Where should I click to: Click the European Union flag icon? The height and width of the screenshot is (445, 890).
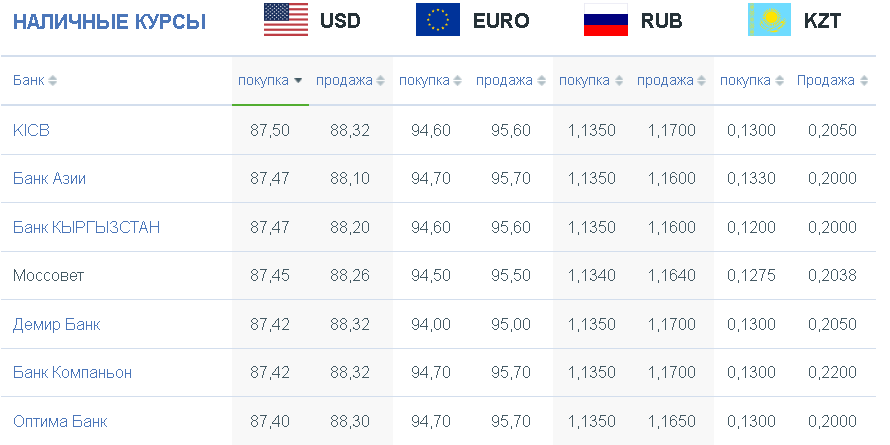[x=438, y=20]
